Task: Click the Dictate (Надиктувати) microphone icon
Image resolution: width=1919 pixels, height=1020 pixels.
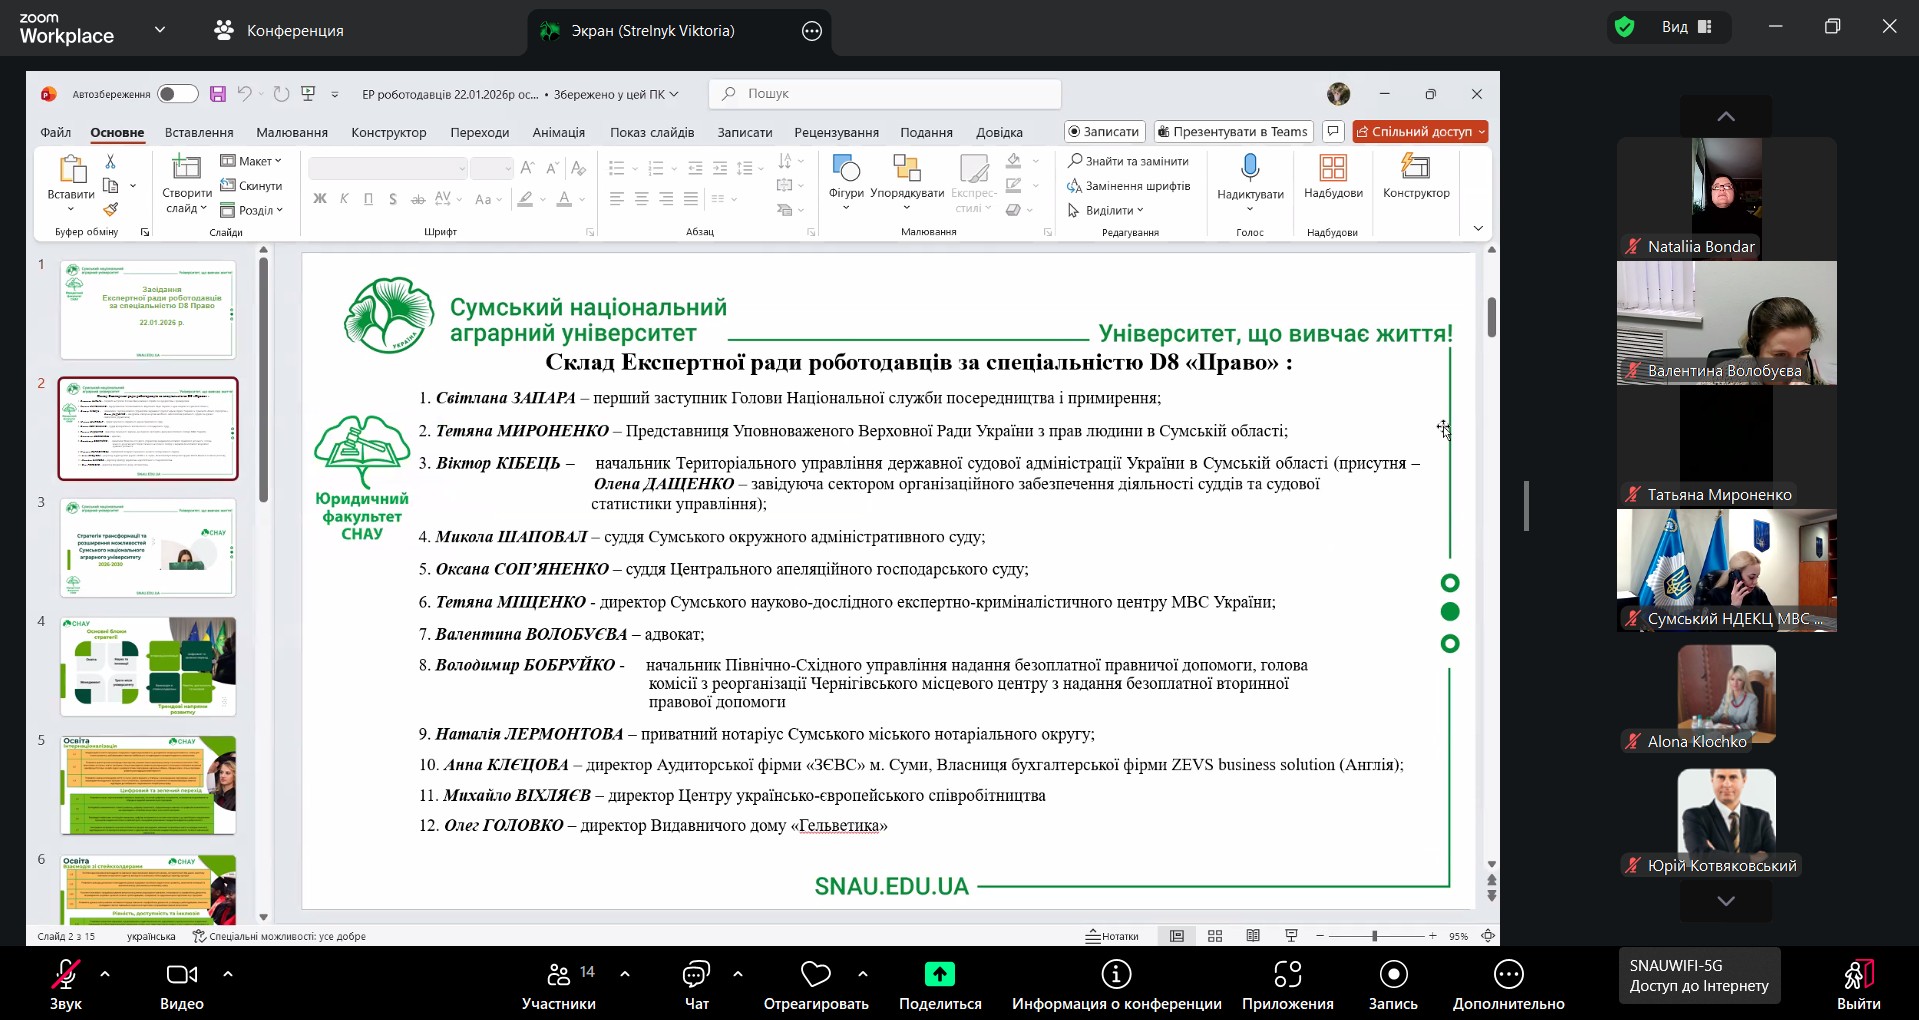Action: click(x=1250, y=167)
